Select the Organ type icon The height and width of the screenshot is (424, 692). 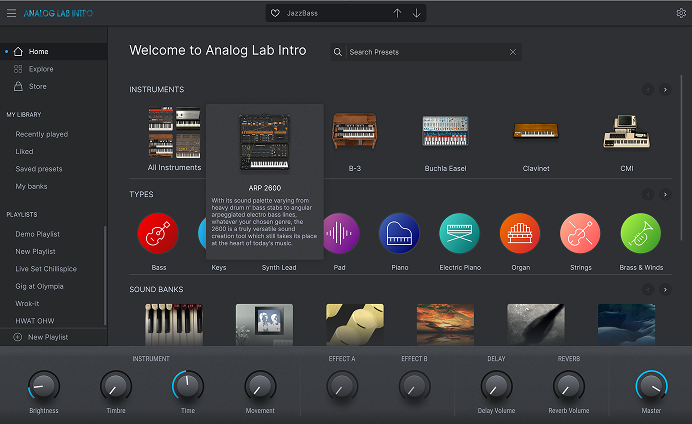(x=519, y=234)
